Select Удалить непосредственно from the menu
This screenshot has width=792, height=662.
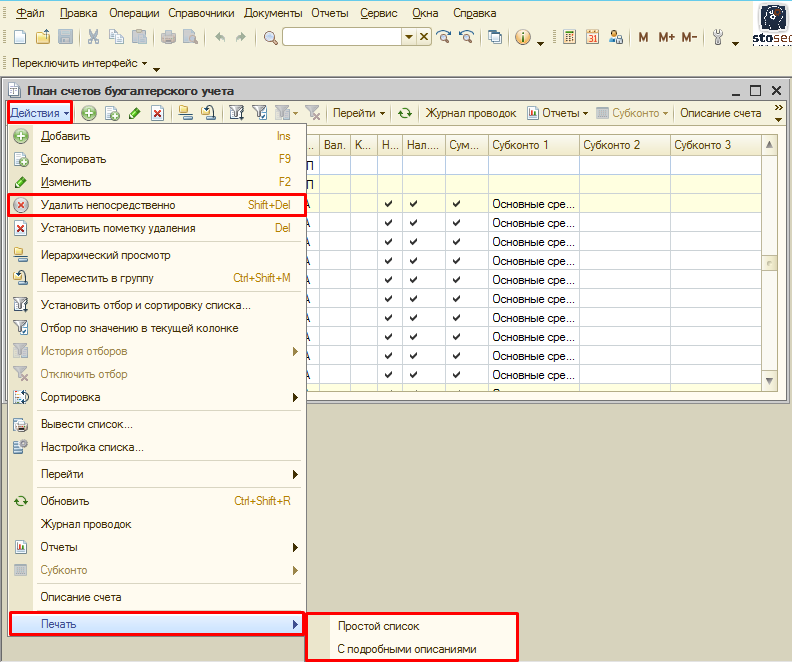[x=108, y=205]
